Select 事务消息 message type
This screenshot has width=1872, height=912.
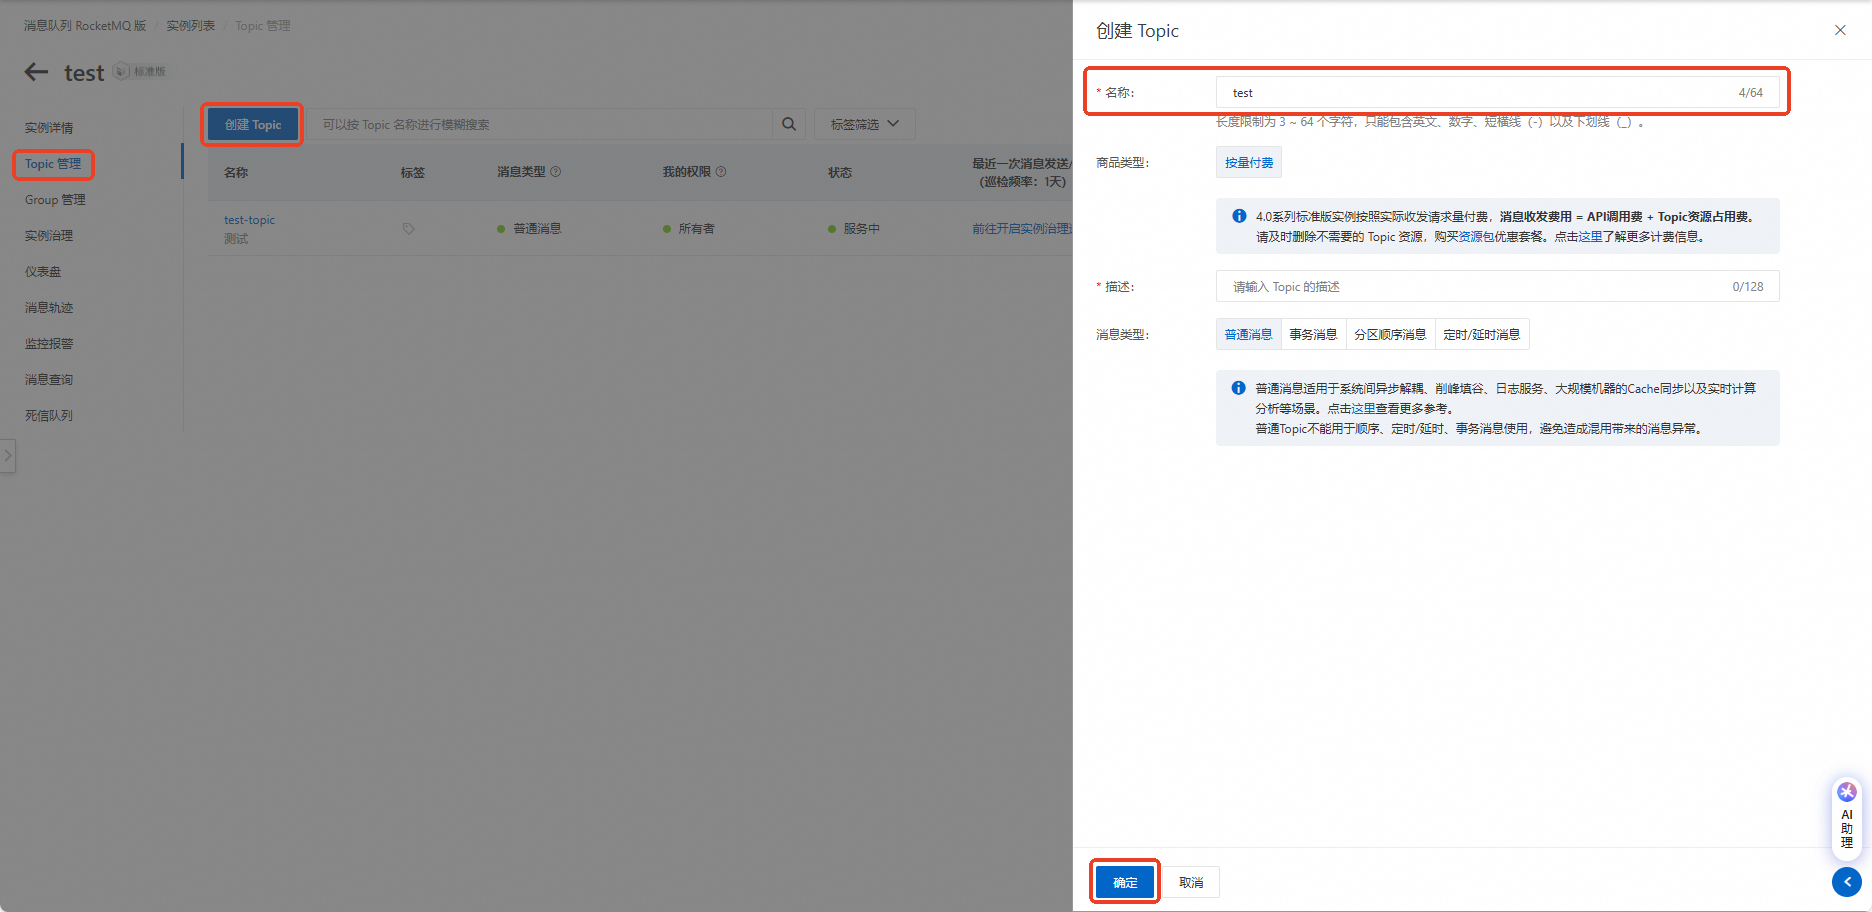[1313, 334]
